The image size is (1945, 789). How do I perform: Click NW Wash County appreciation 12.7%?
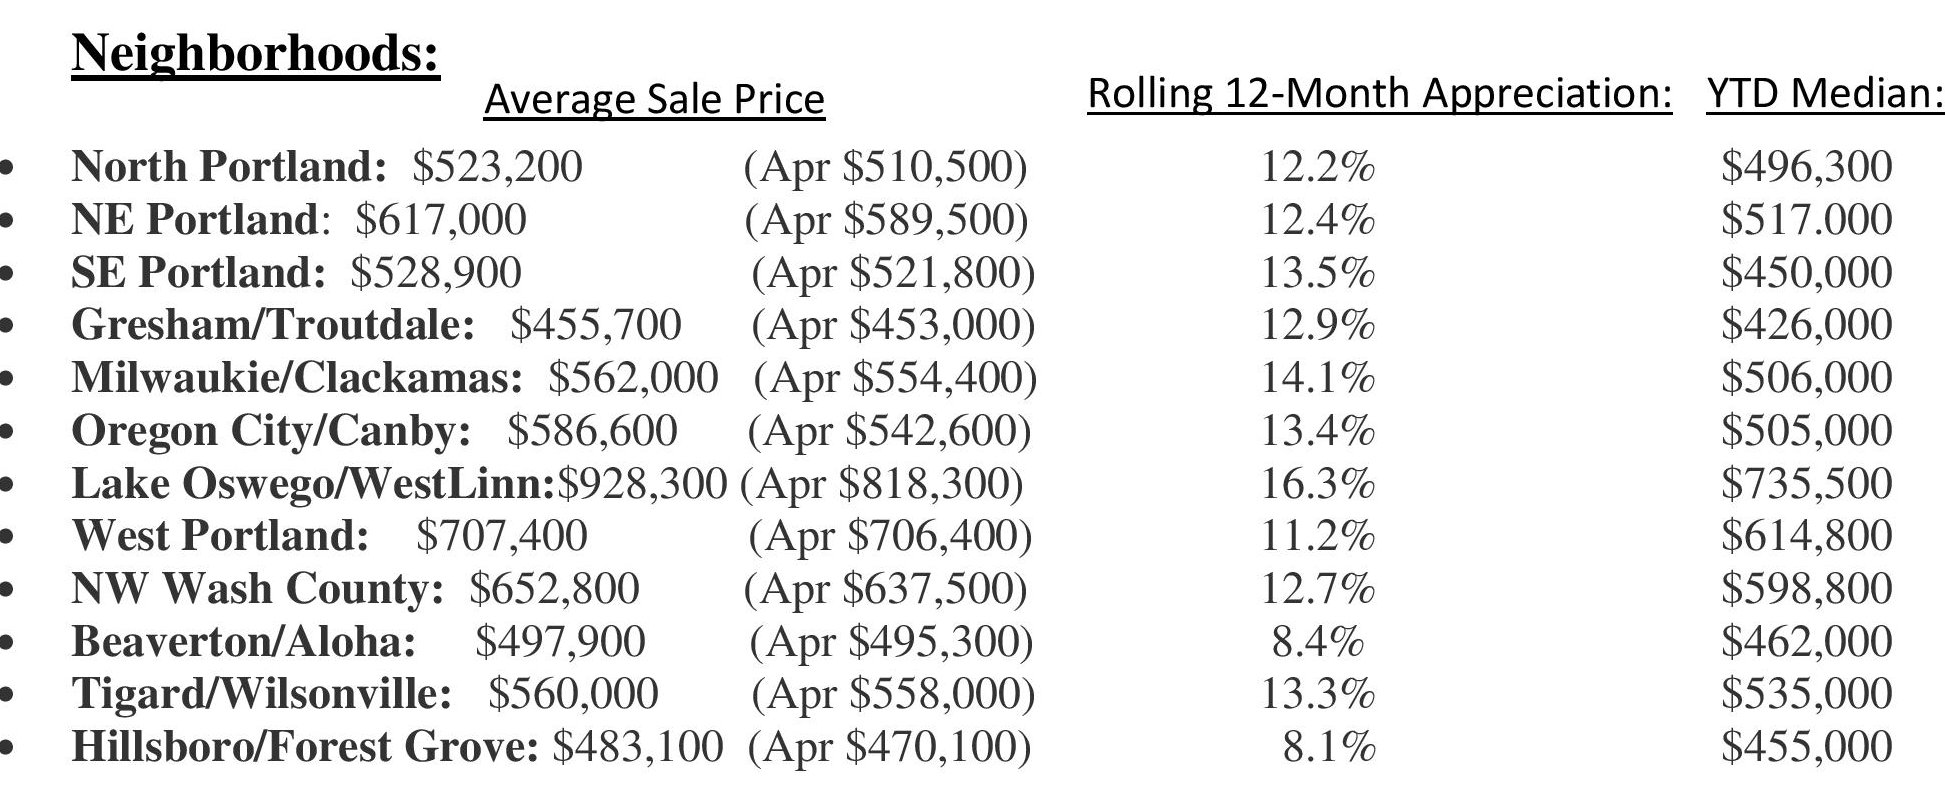point(1317,589)
